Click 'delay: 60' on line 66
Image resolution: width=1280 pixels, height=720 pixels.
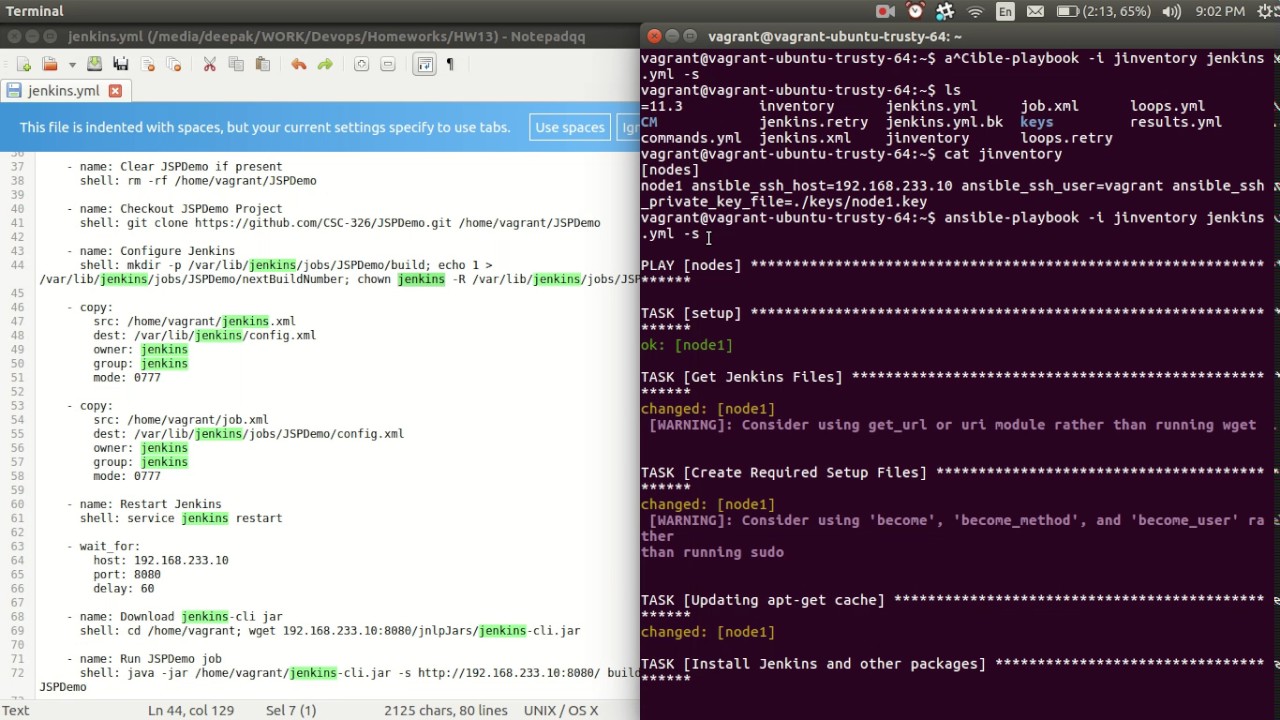click(x=124, y=588)
